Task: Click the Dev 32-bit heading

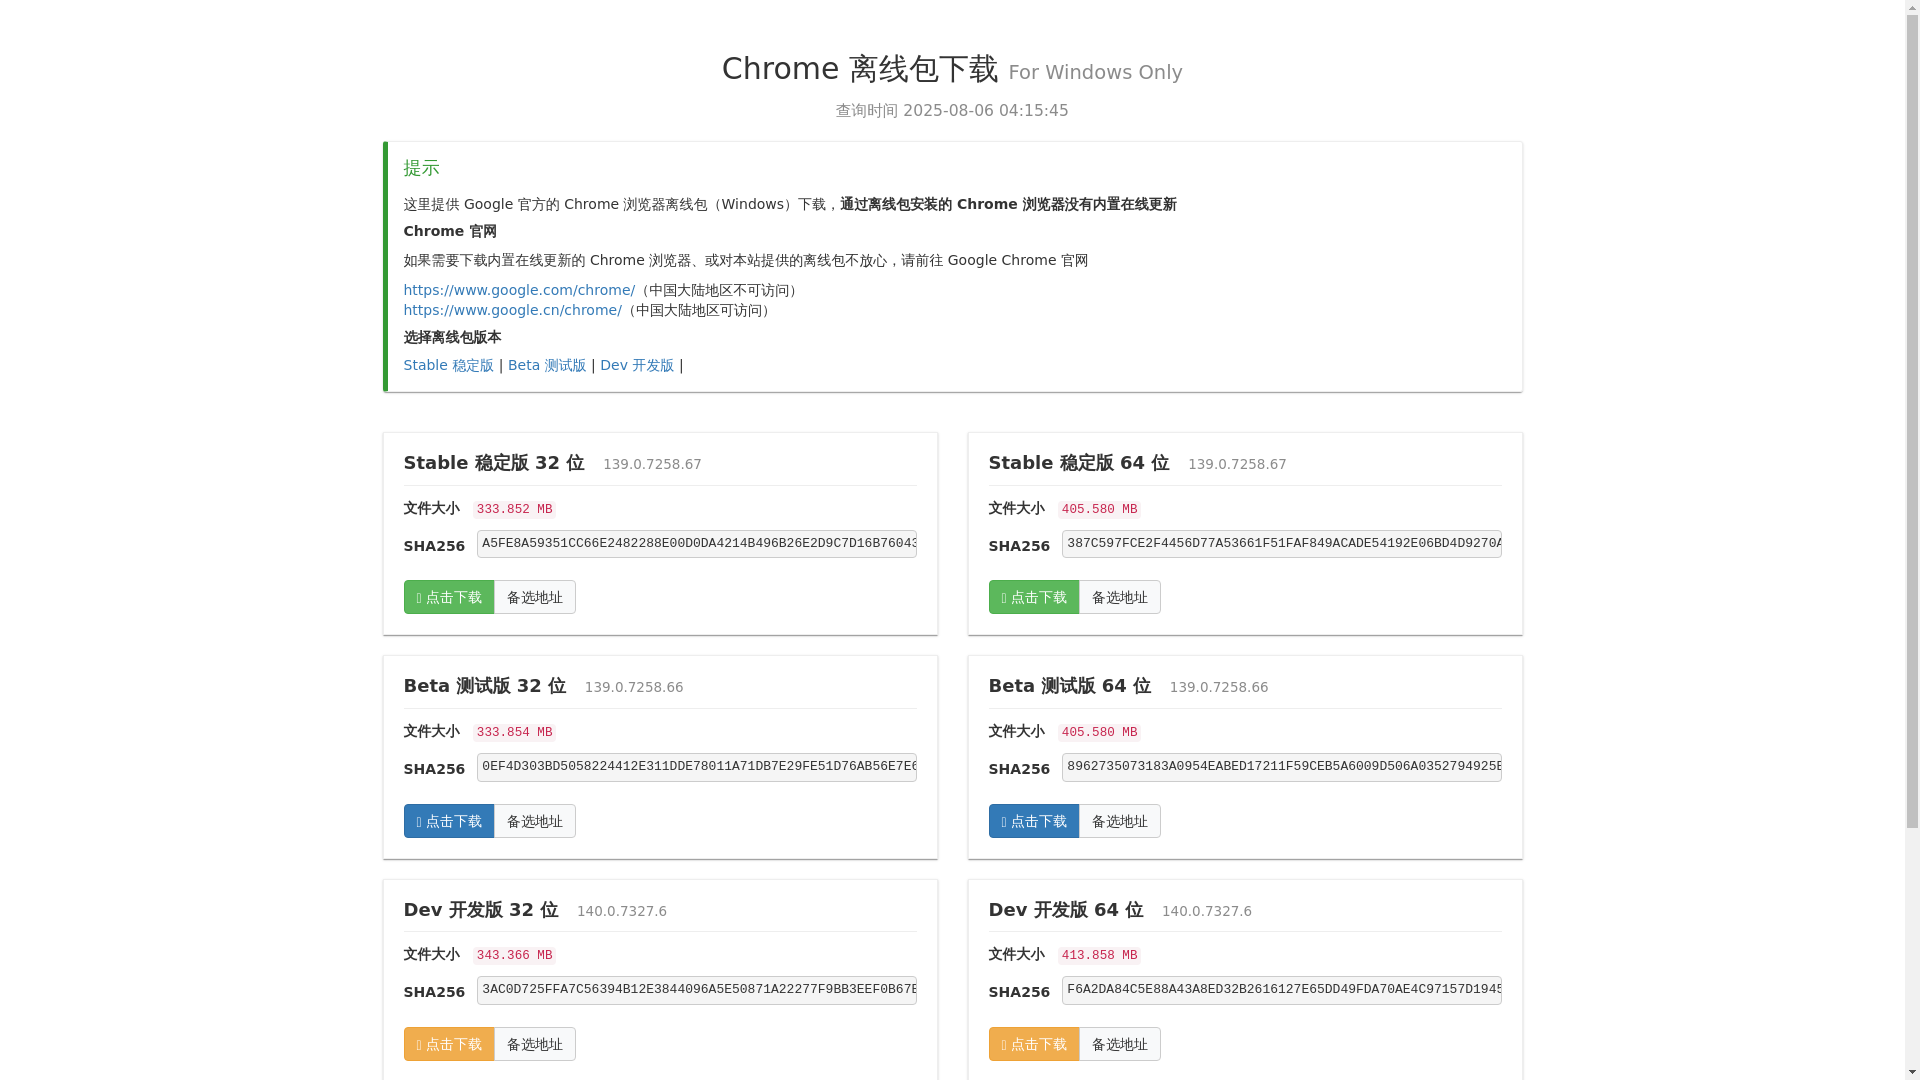Action: click(481, 910)
